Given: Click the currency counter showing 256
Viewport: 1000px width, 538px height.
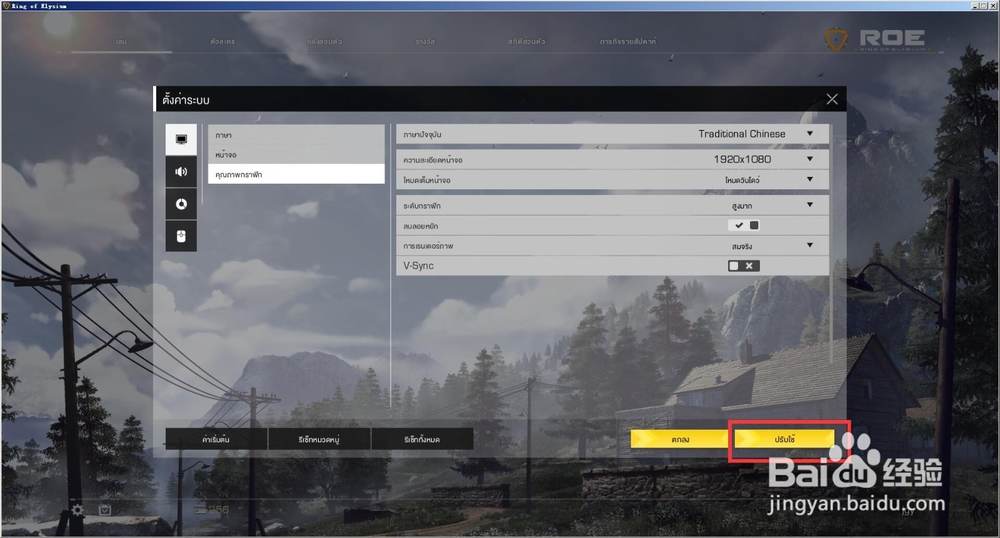Looking at the screenshot, I should [x=211, y=509].
